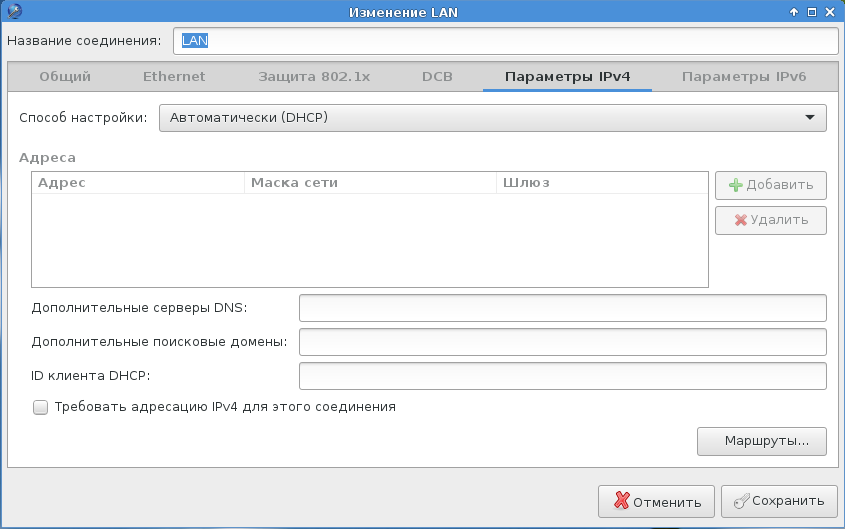
Task: Maximize the Изменение LAN window
Action: 812,11
